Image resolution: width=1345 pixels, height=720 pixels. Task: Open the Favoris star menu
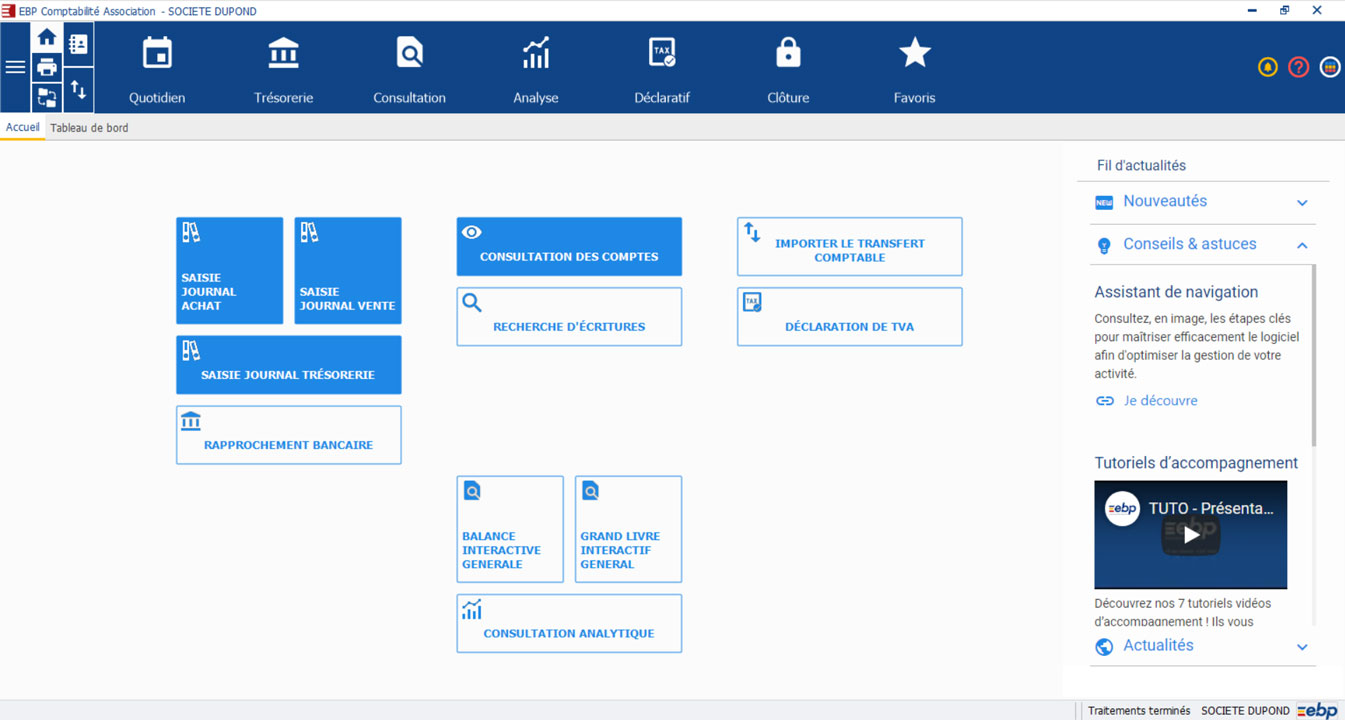(x=914, y=69)
